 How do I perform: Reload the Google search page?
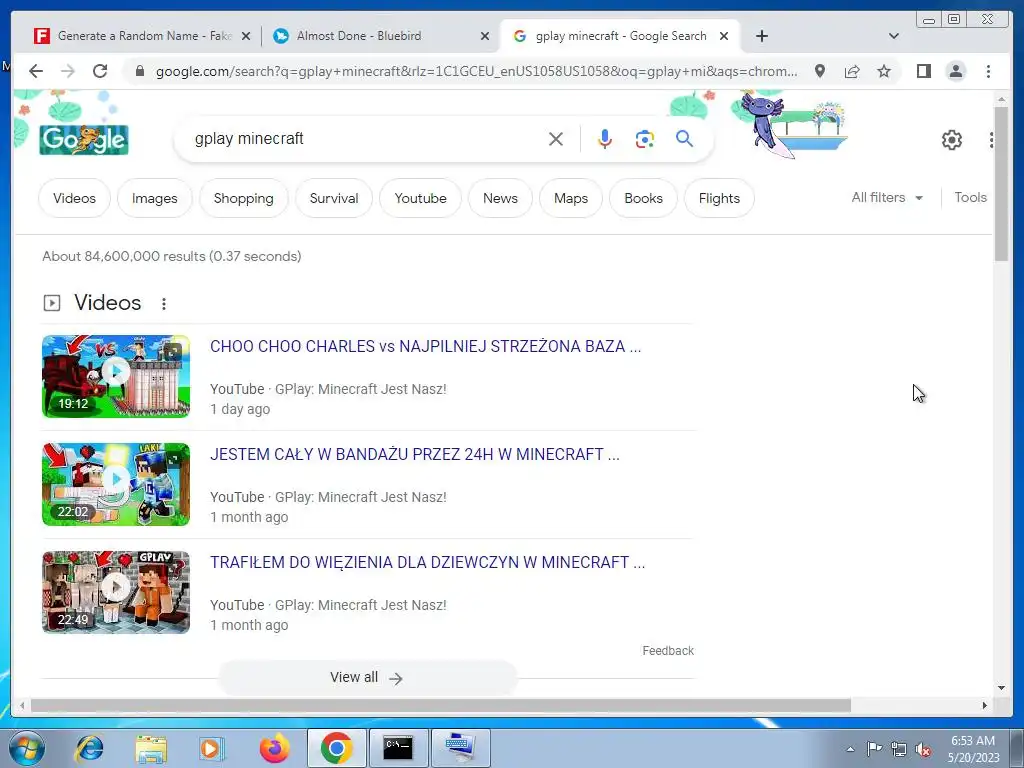(100, 71)
